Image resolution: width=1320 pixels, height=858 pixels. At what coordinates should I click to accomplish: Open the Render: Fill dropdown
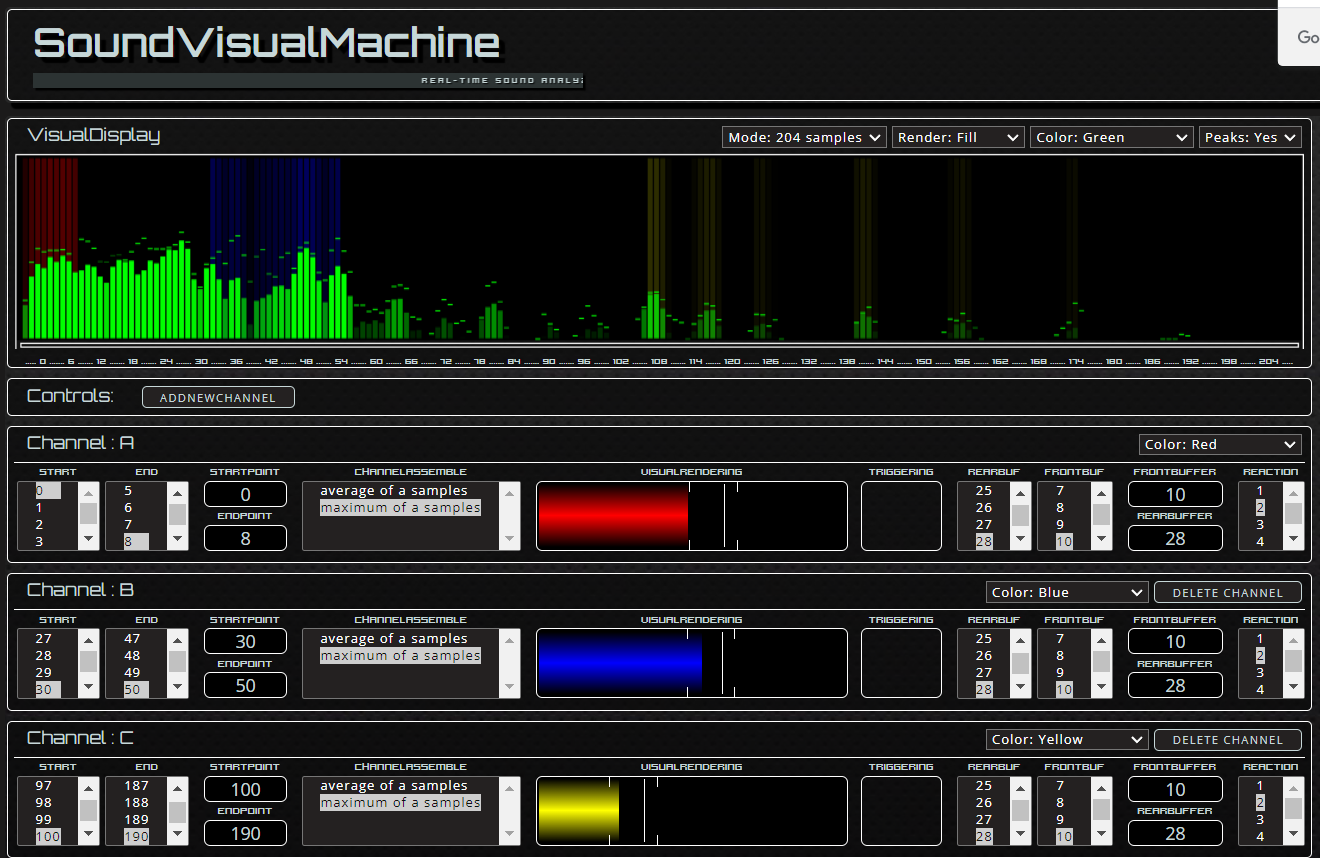coord(958,137)
